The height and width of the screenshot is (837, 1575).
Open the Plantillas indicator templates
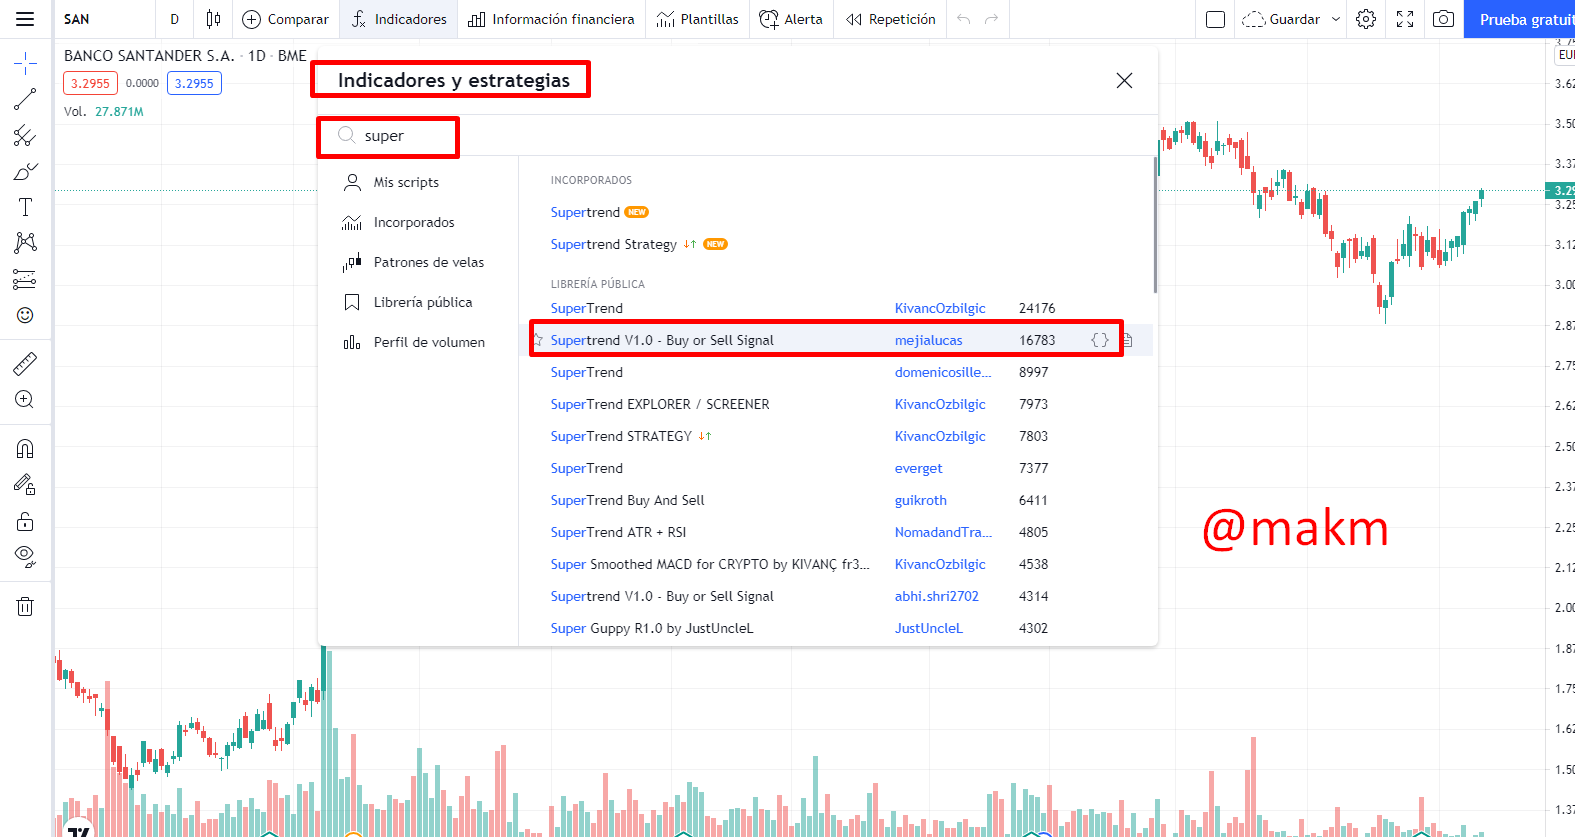point(698,19)
